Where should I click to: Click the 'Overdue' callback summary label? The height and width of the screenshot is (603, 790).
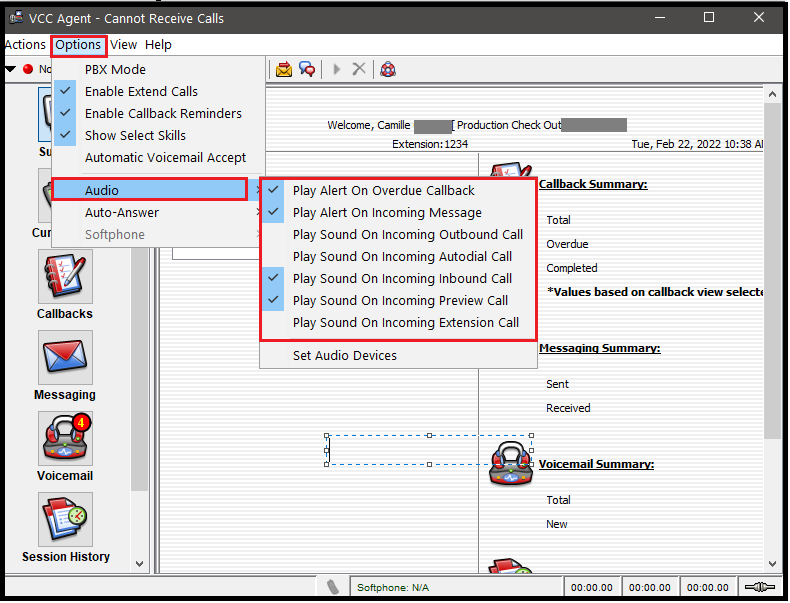[567, 244]
